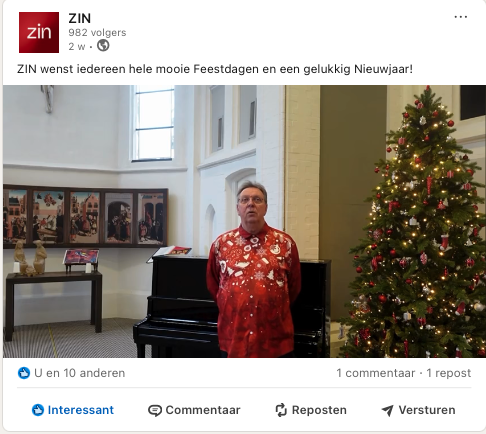486x434 pixels.
Task: Click the speech bubble comment icon
Action: click(x=155, y=410)
